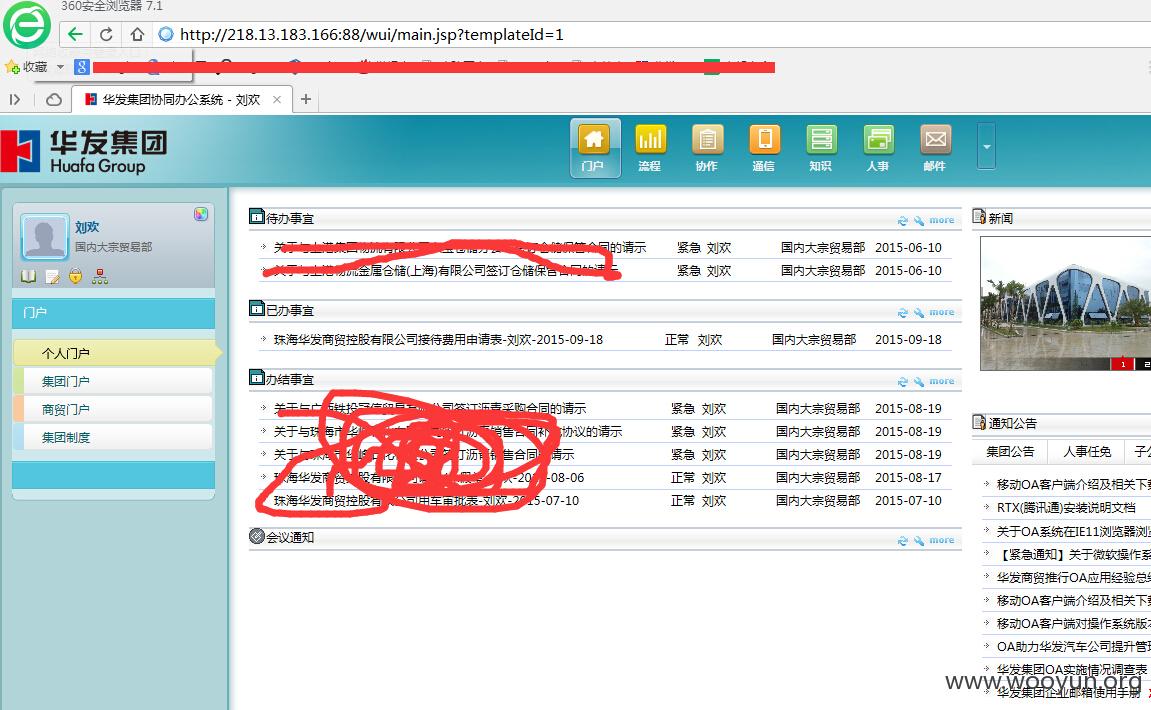Search in the 会议通知 panel
The width and height of the screenshot is (1151, 710).
pyautogui.click(x=918, y=540)
